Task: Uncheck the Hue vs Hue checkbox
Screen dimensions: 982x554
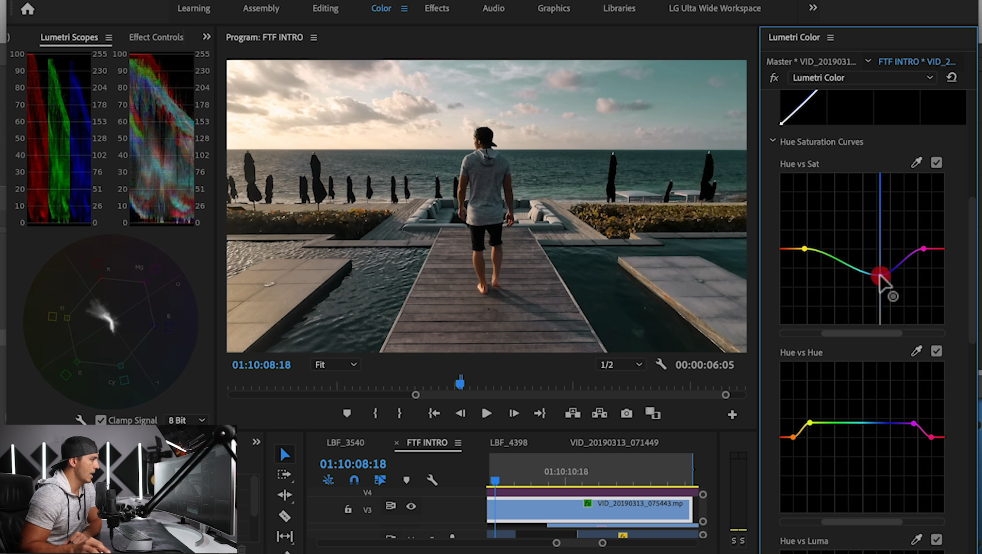Action: 936,351
